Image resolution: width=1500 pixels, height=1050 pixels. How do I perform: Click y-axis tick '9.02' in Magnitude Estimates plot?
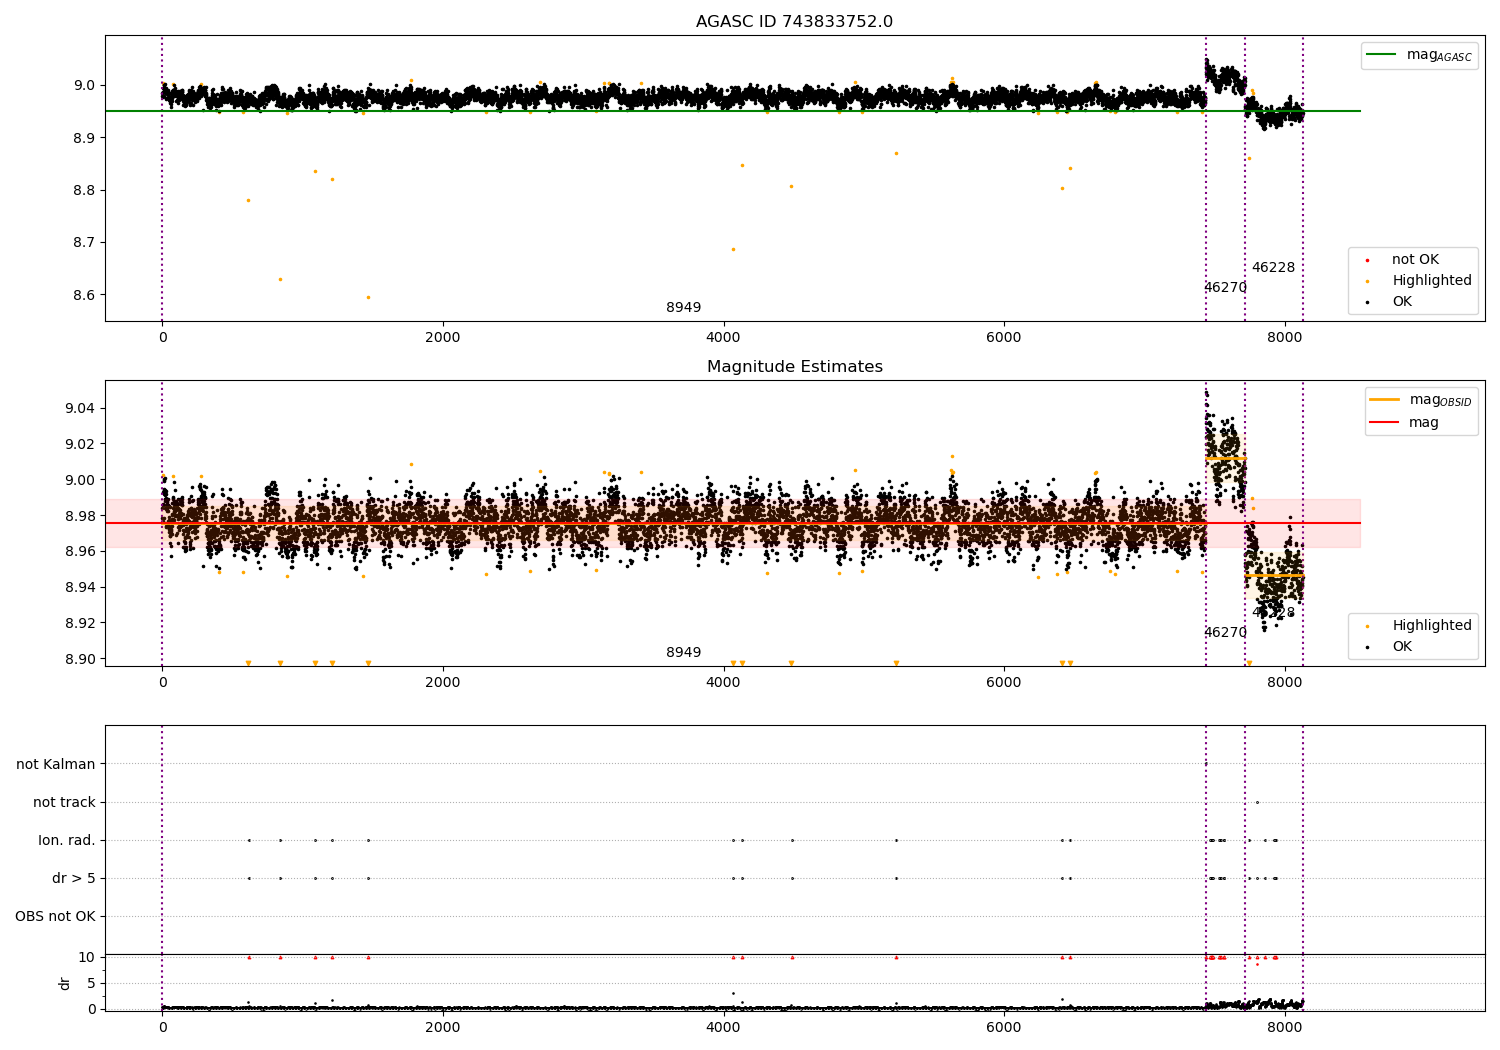[x=81, y=444]
